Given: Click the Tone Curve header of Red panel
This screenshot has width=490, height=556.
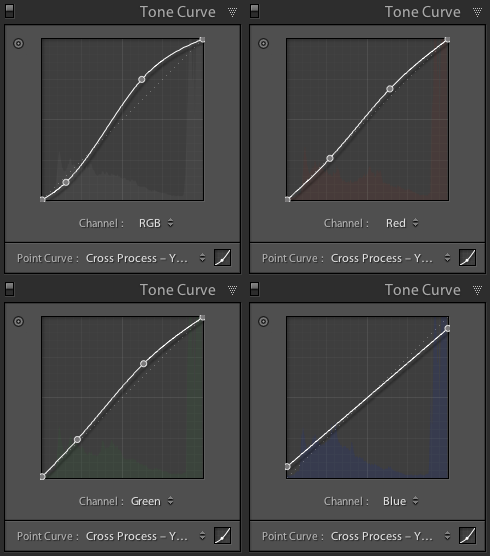Looking at the screenshot, I should 423,12.
